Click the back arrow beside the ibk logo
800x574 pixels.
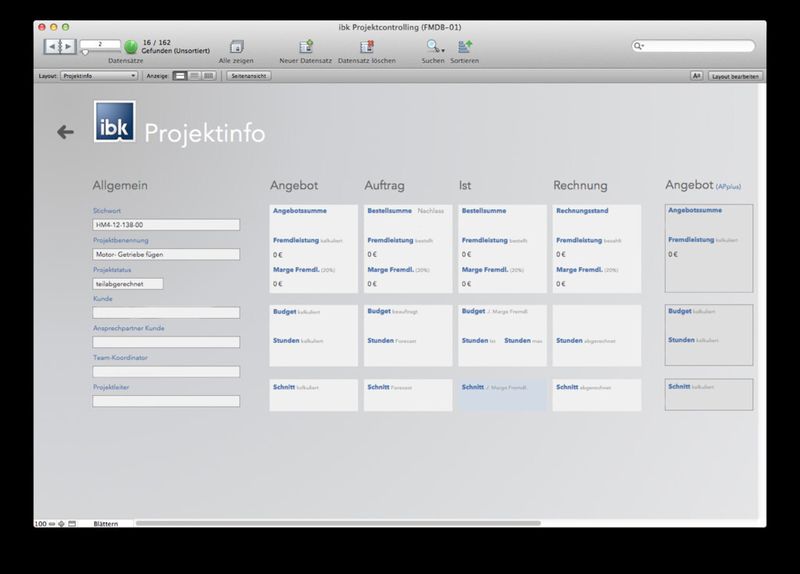coord(65,132)
